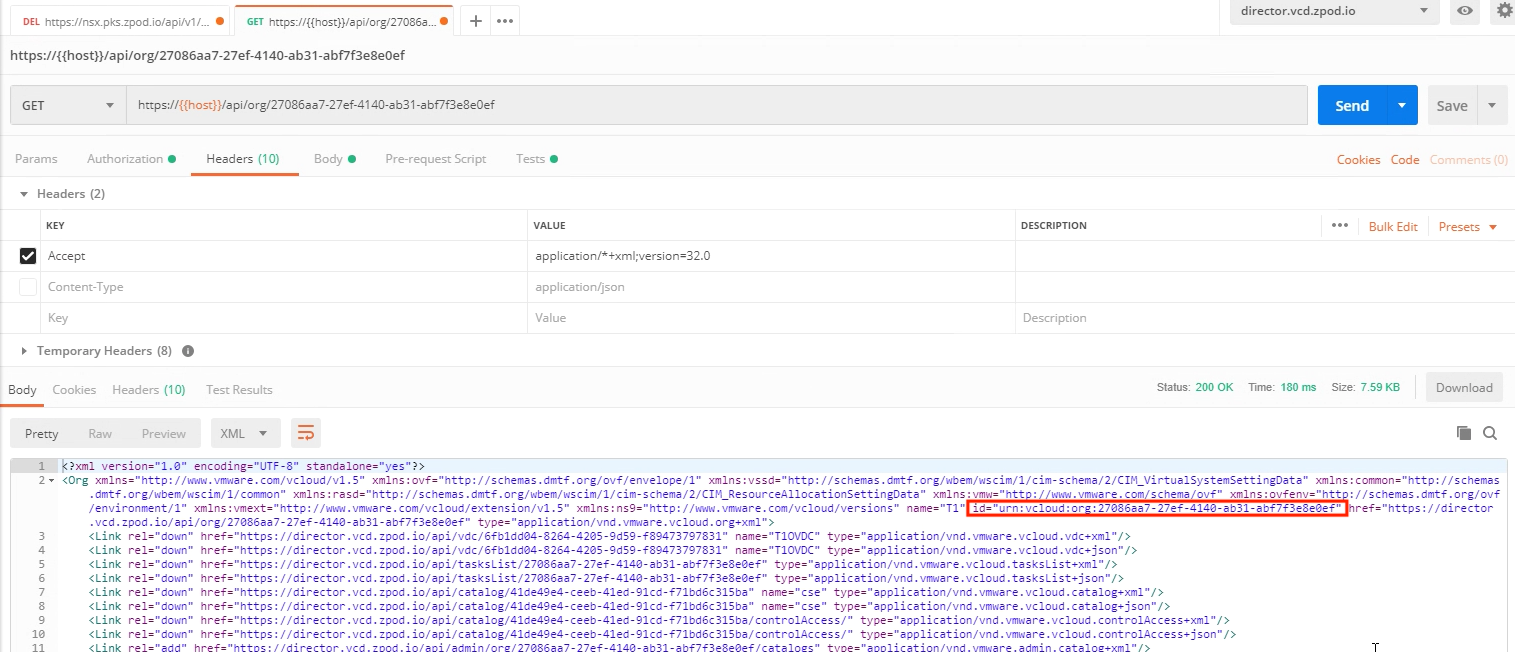Click the plus icon to add new tab

(x=476, y=21)
